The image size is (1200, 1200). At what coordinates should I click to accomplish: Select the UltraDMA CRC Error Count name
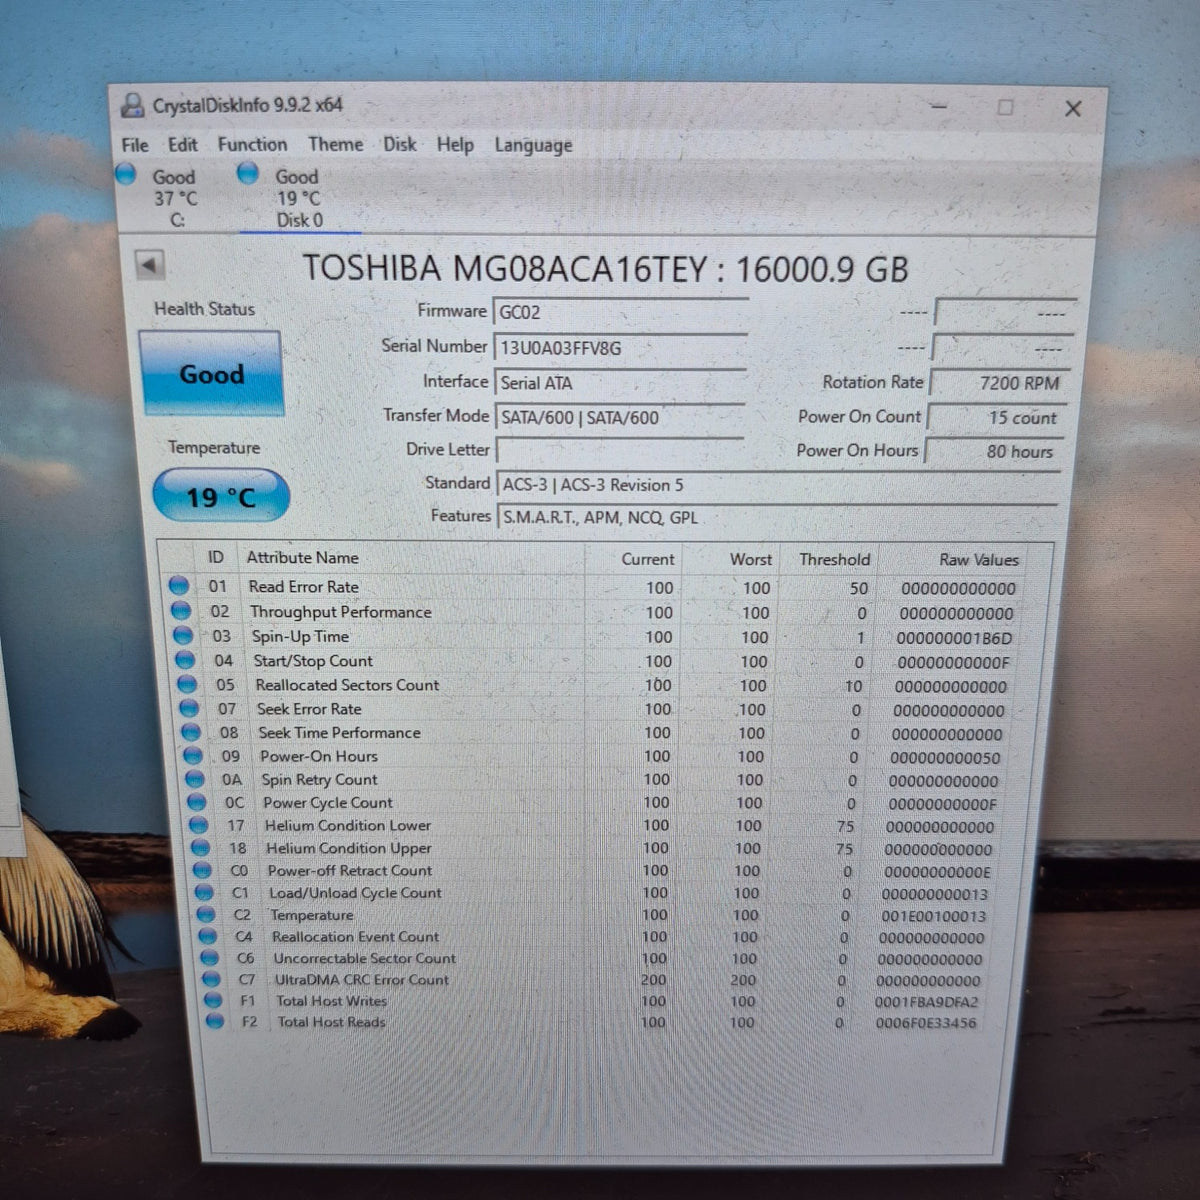(x=362, y=980)
